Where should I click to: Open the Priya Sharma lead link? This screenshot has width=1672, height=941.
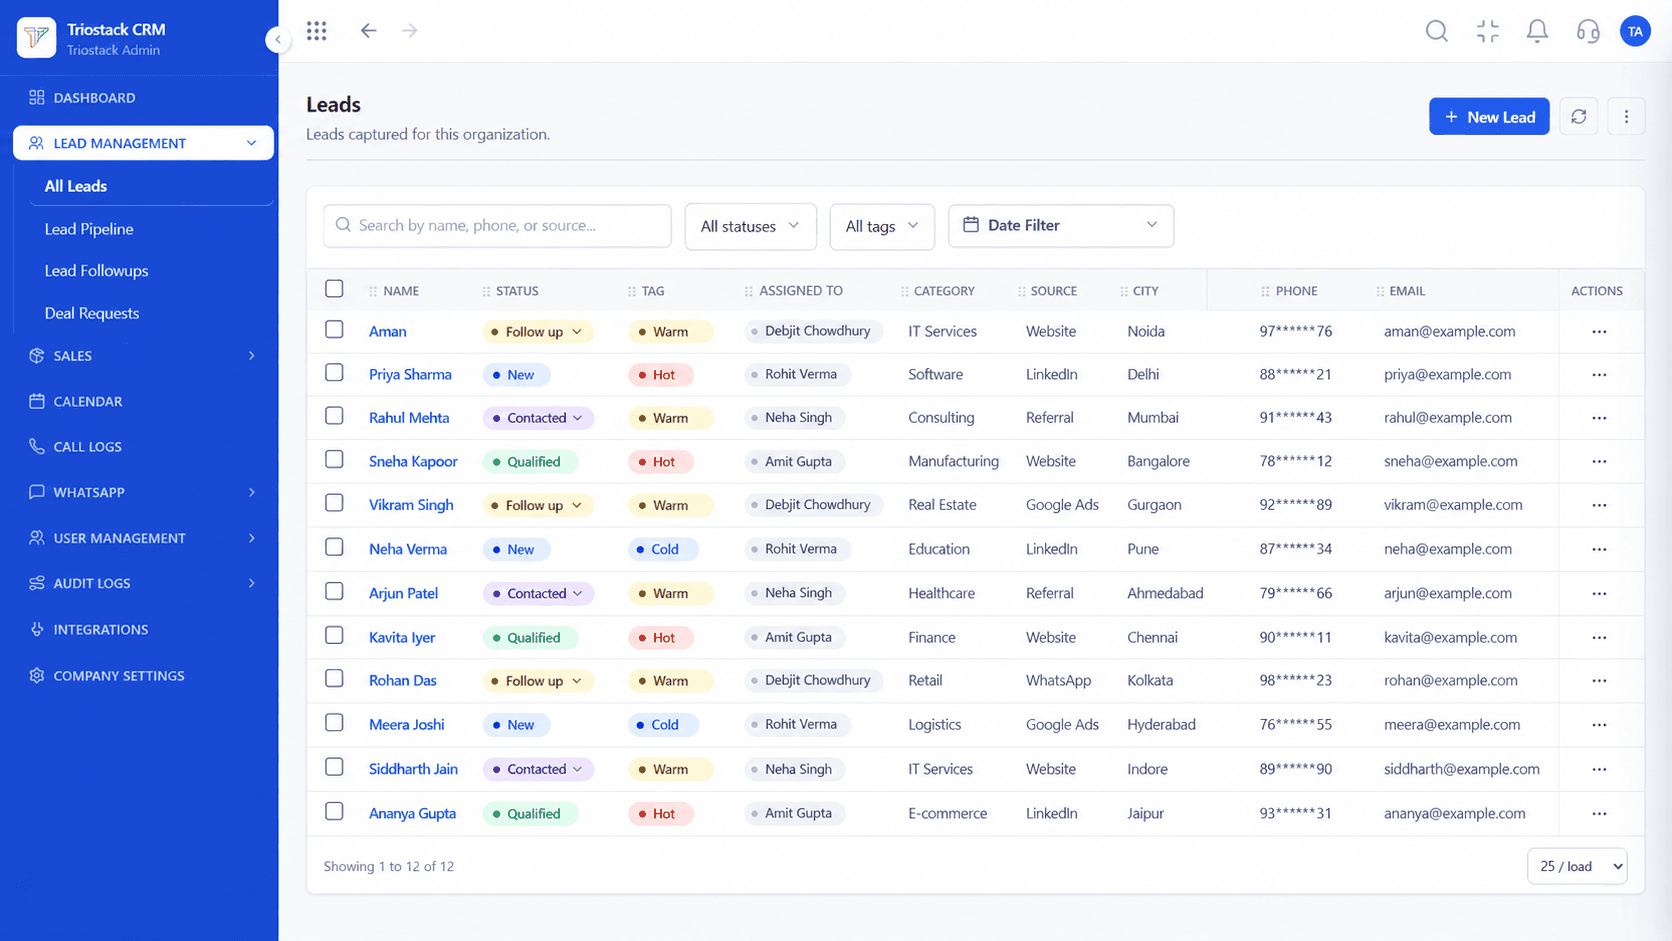tap(410, 375)
